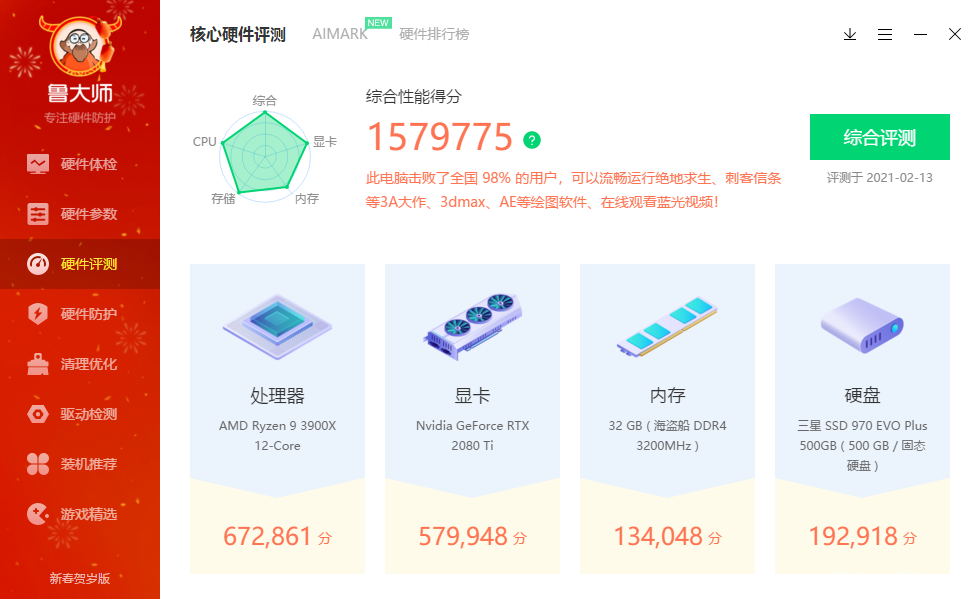Click the 清理优化 broom icon in sidebar
Viewport: 979px width, 599px height.
[x=37, y=364]
